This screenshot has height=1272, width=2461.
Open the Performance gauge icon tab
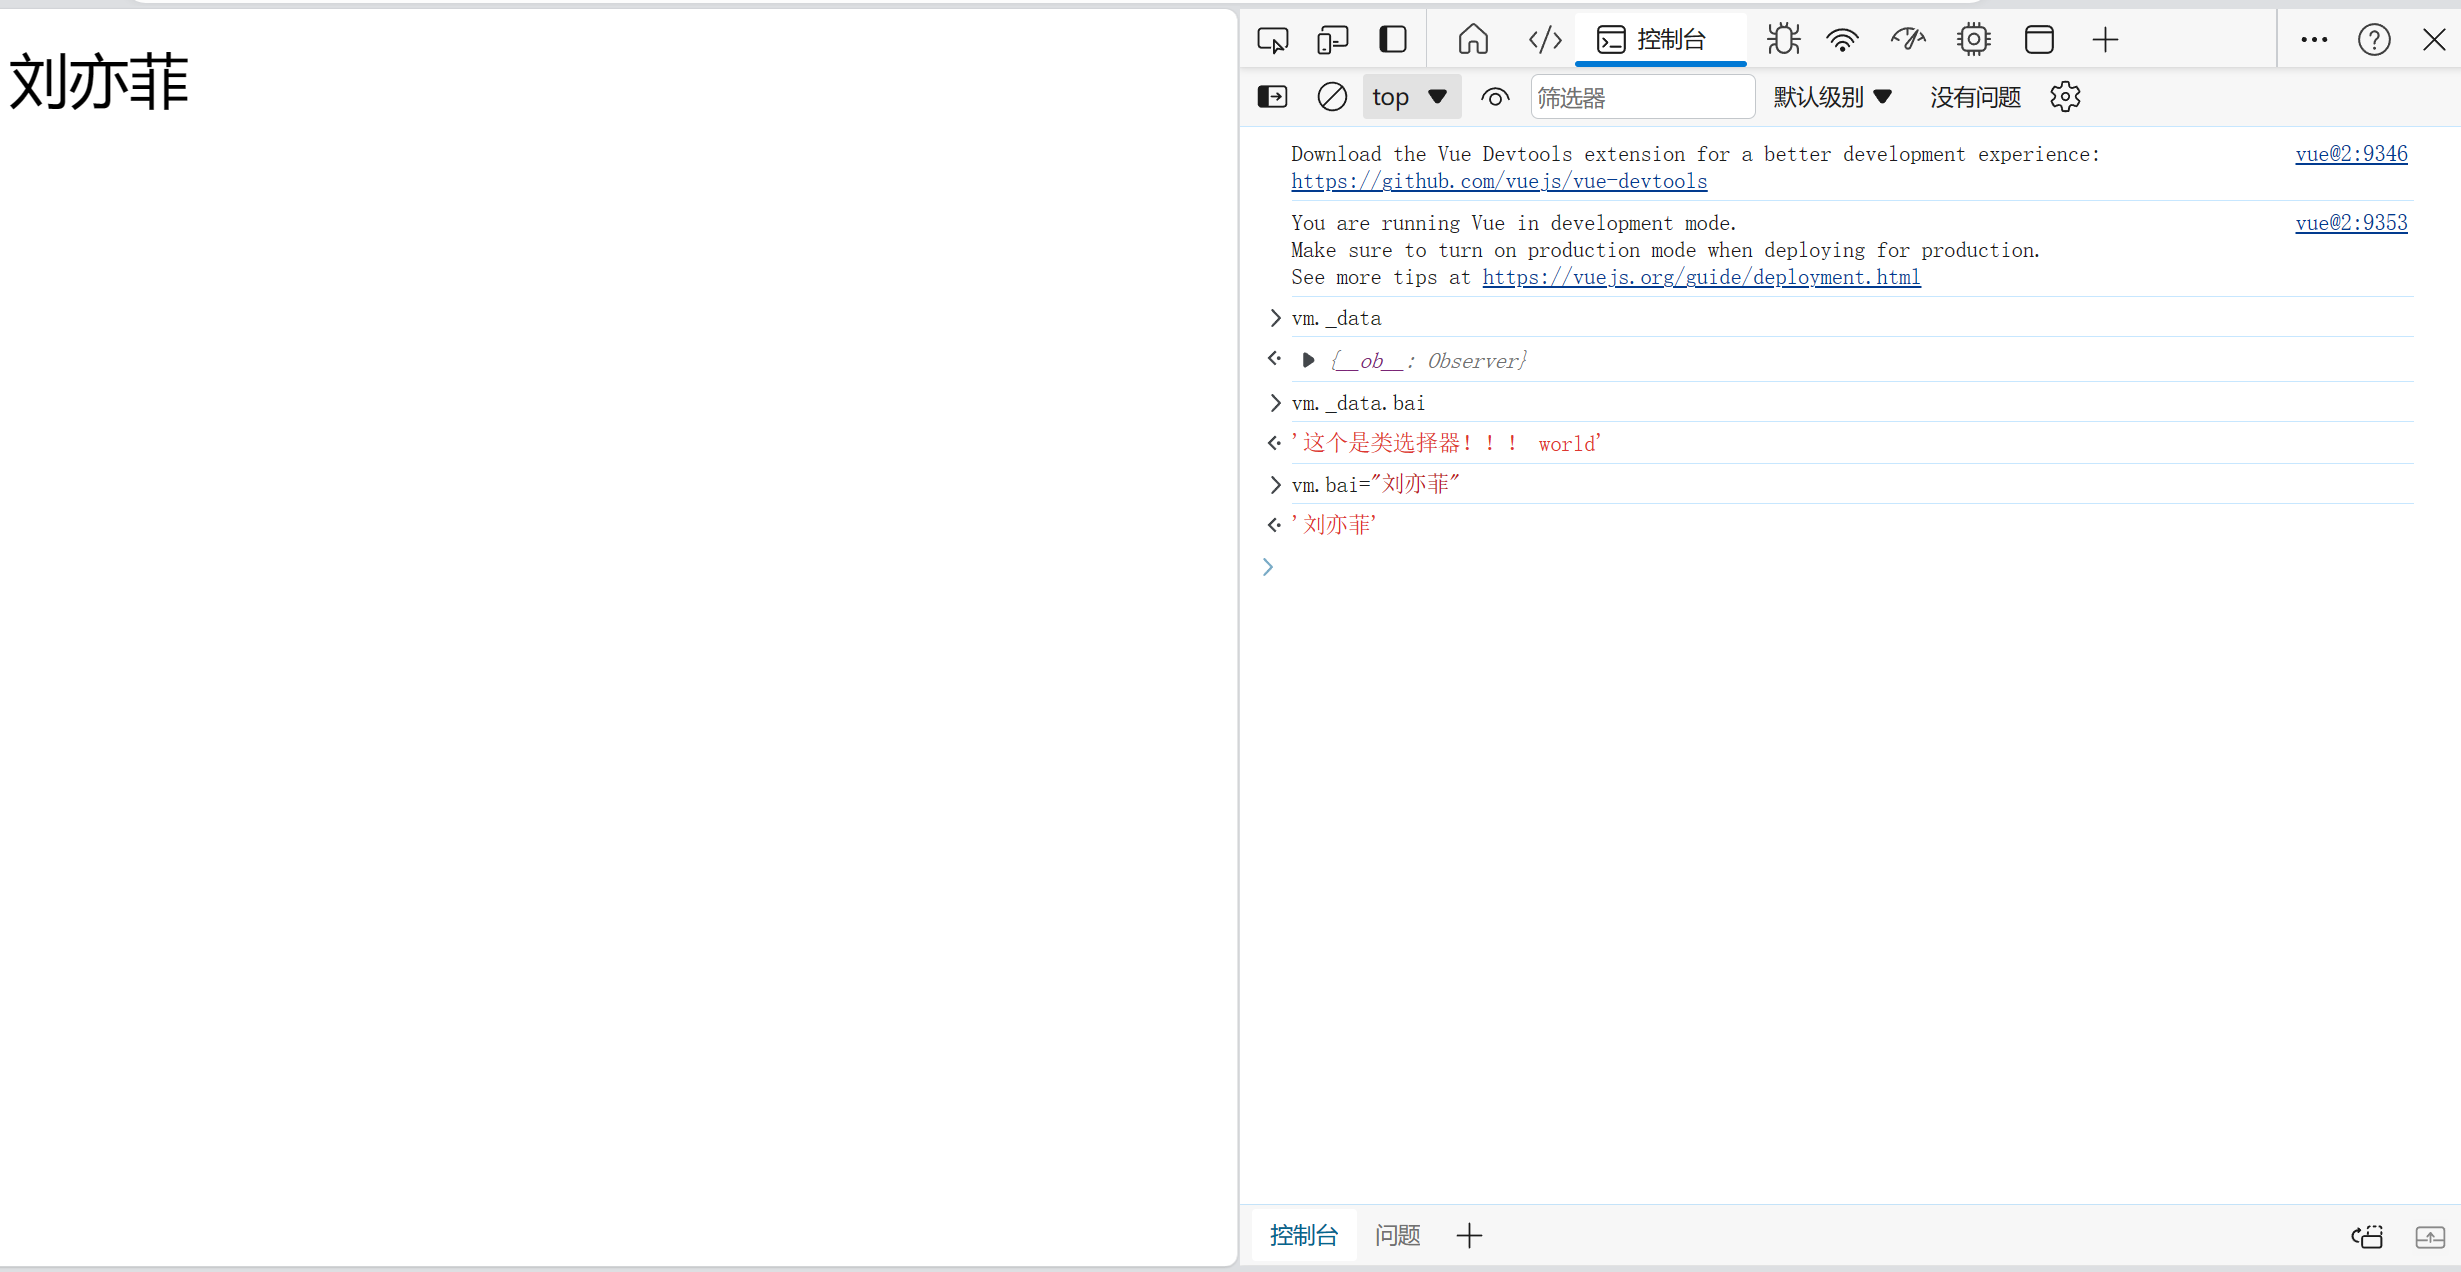pyautogui.click(x=1907, y=40)
